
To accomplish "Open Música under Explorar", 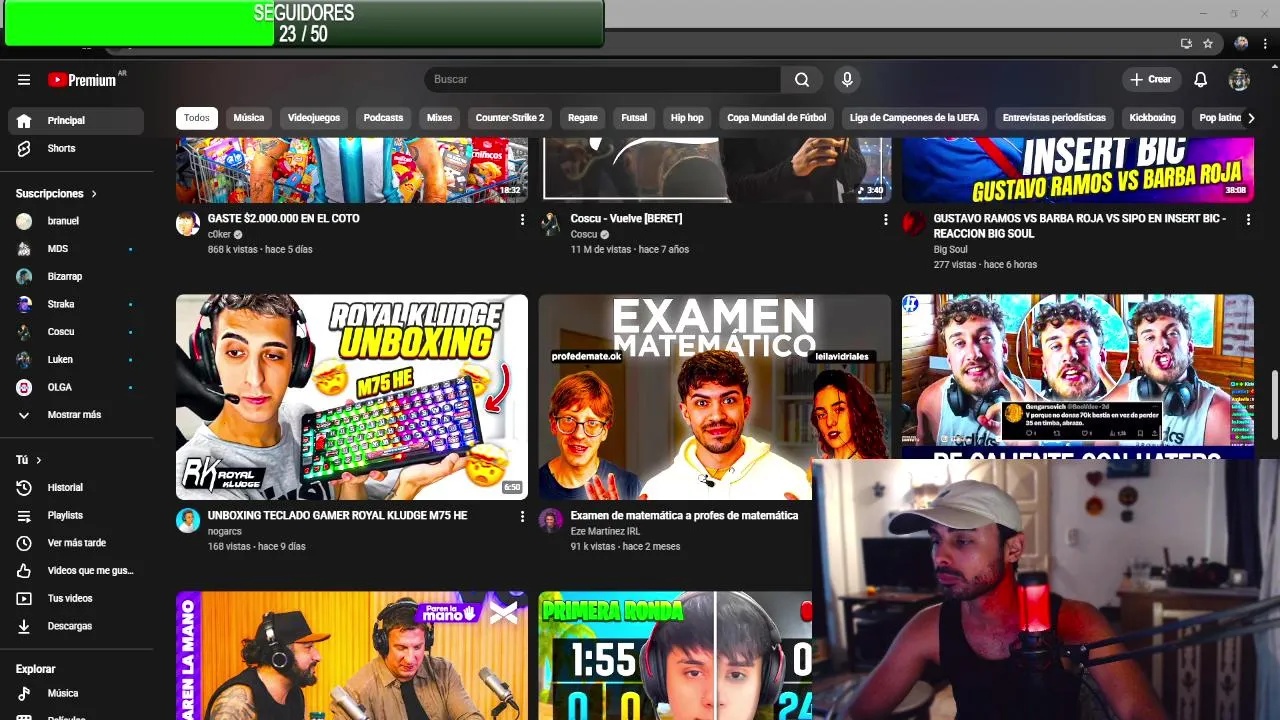I will (x=76, y=693).
